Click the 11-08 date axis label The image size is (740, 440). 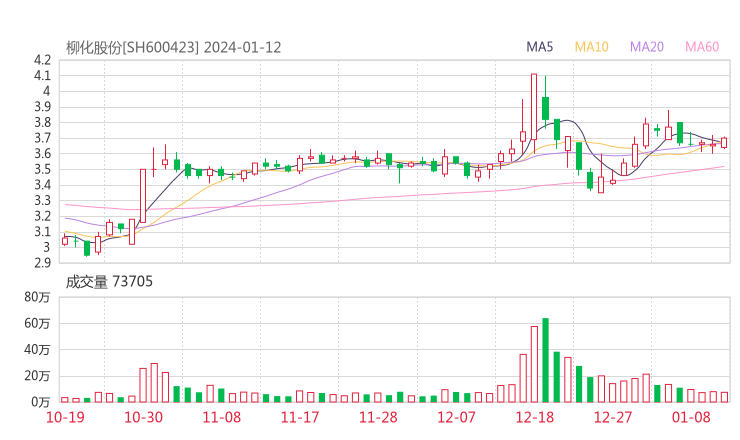click(221, 417)
